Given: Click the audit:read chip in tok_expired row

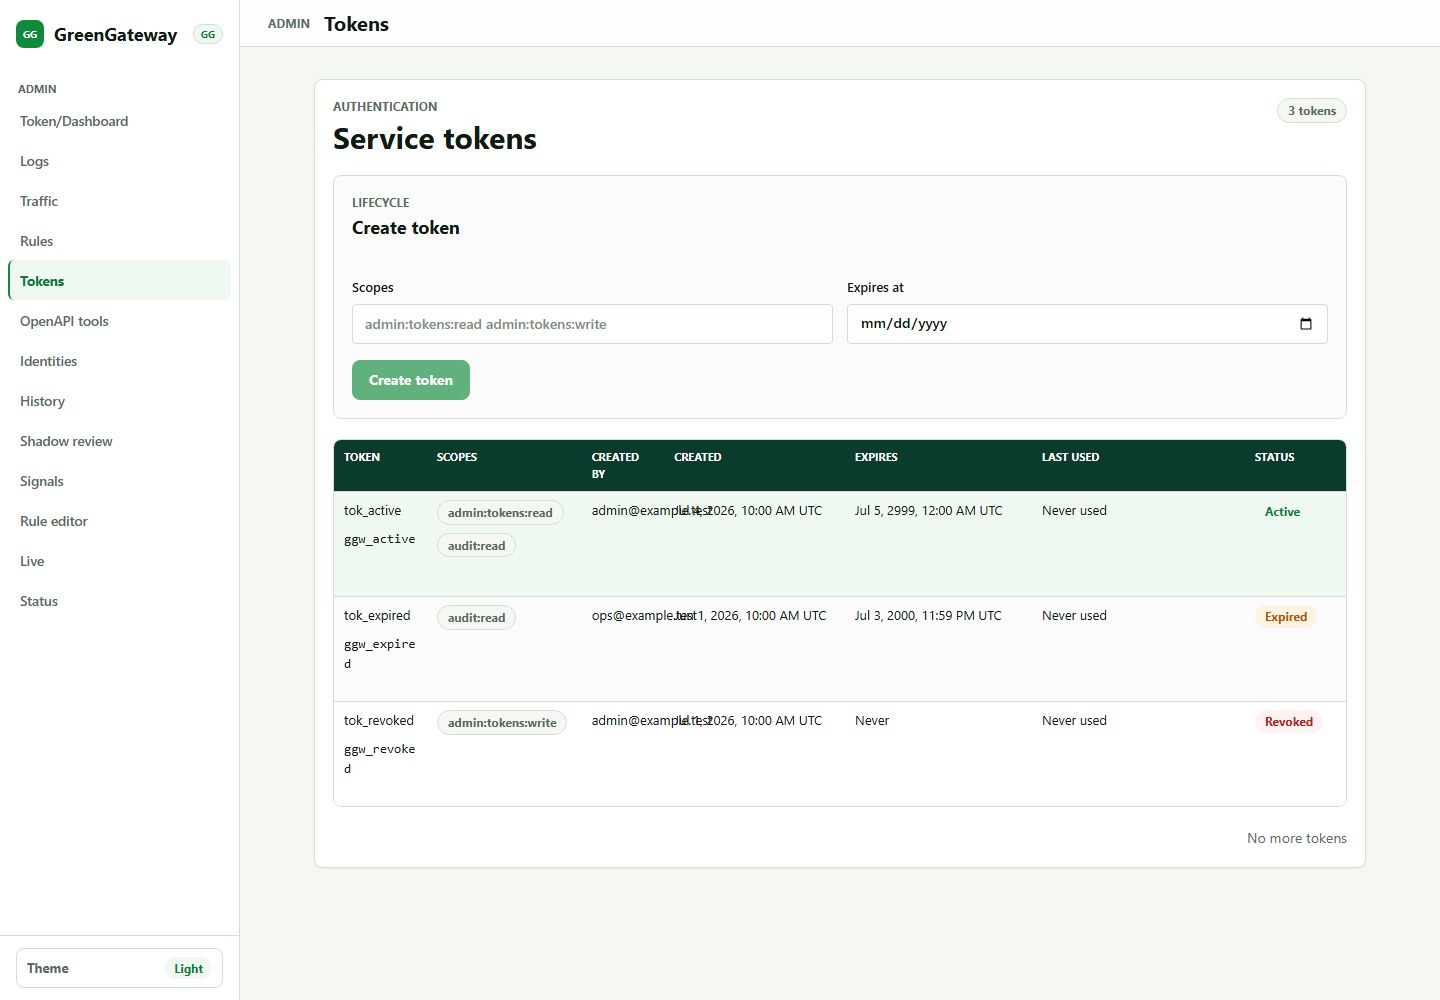Looking at the screenshot, I should click(x=476, y=618).
